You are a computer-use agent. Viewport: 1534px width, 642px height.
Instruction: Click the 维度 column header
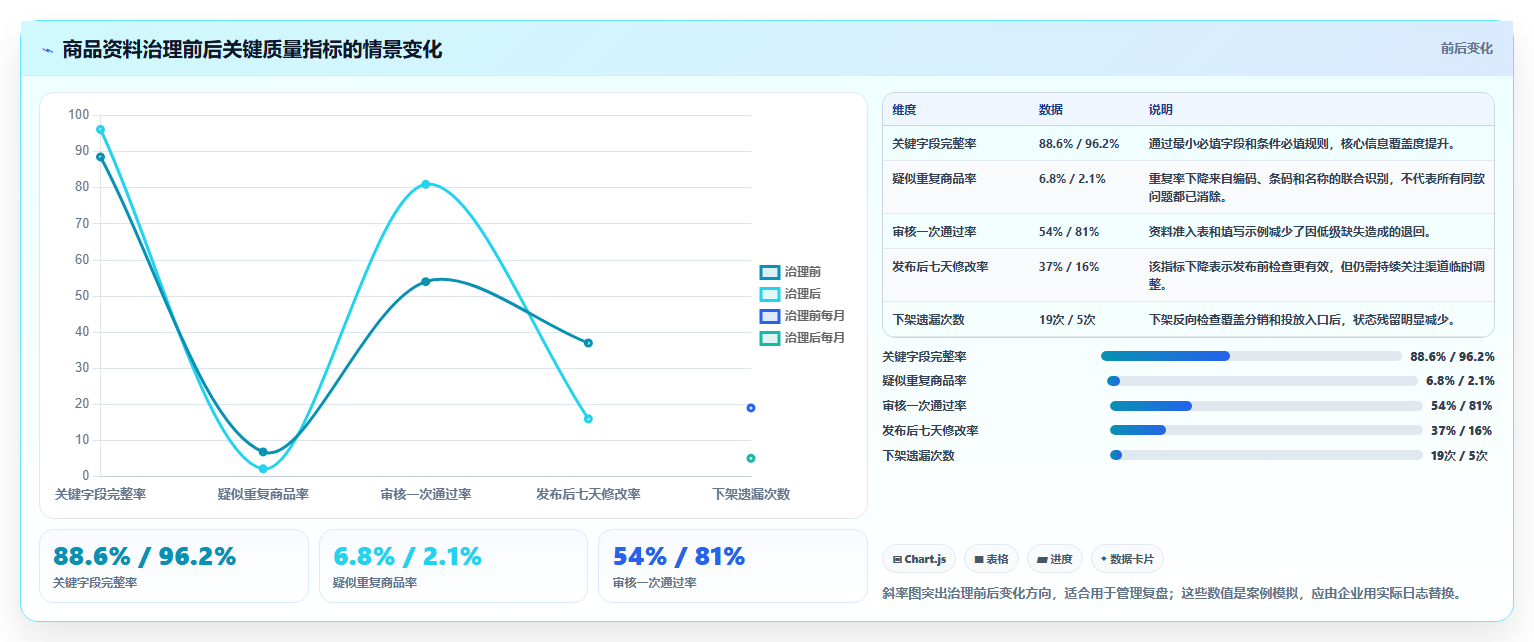[904, 110]
